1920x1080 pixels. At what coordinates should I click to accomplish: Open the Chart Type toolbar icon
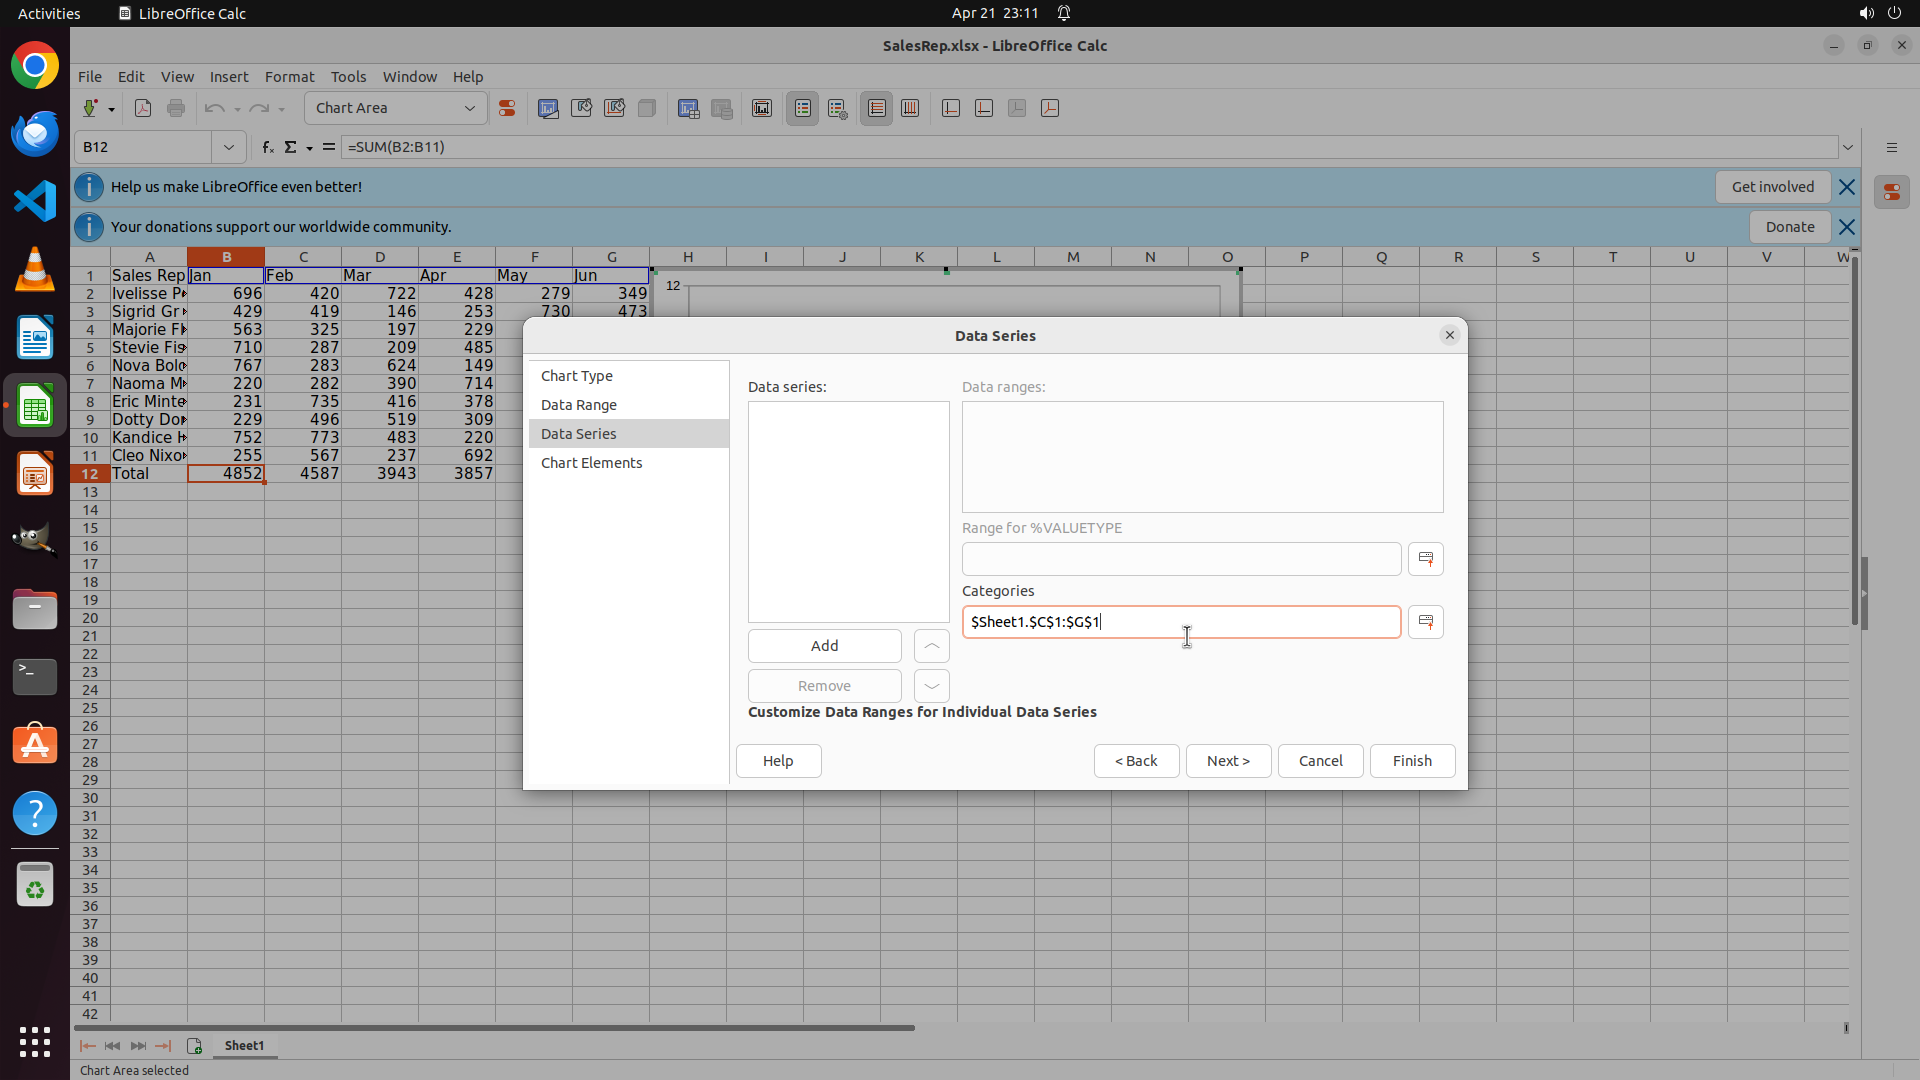click(x=548, y=108)
